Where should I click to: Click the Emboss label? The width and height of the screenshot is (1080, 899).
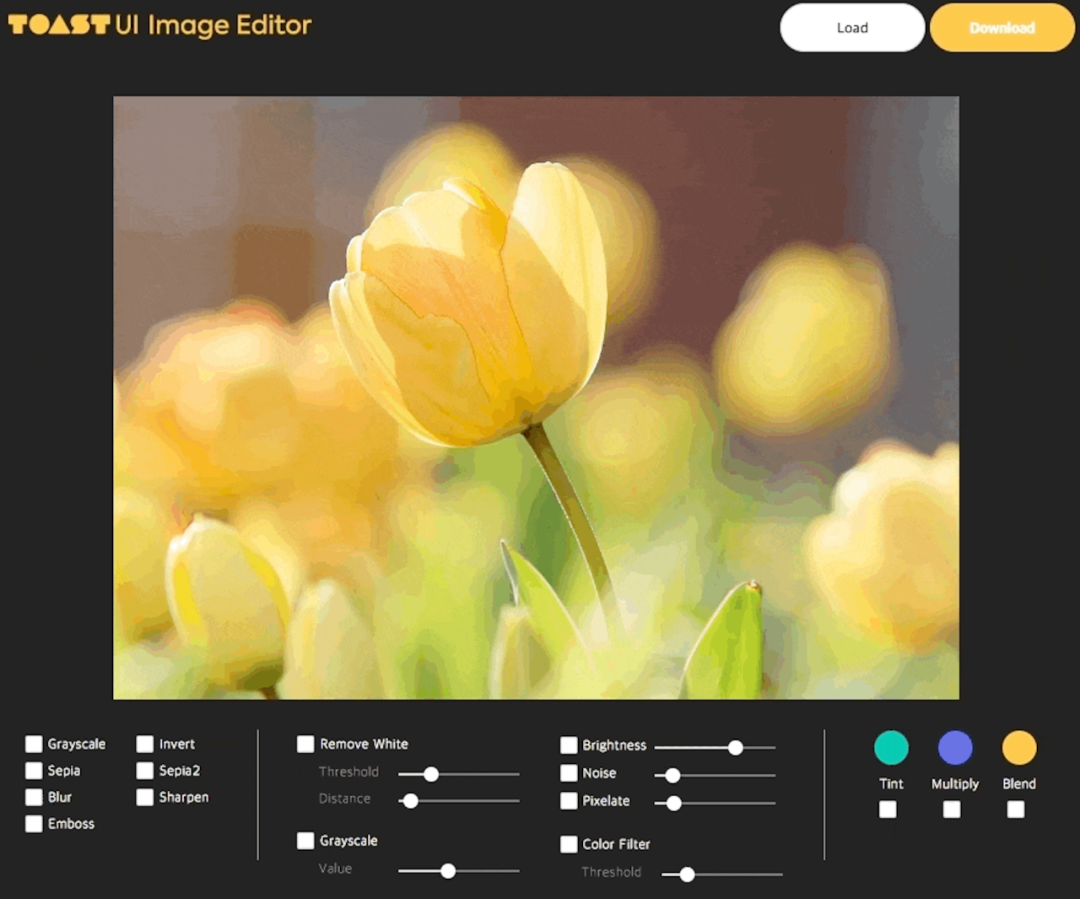pos(71,824)
